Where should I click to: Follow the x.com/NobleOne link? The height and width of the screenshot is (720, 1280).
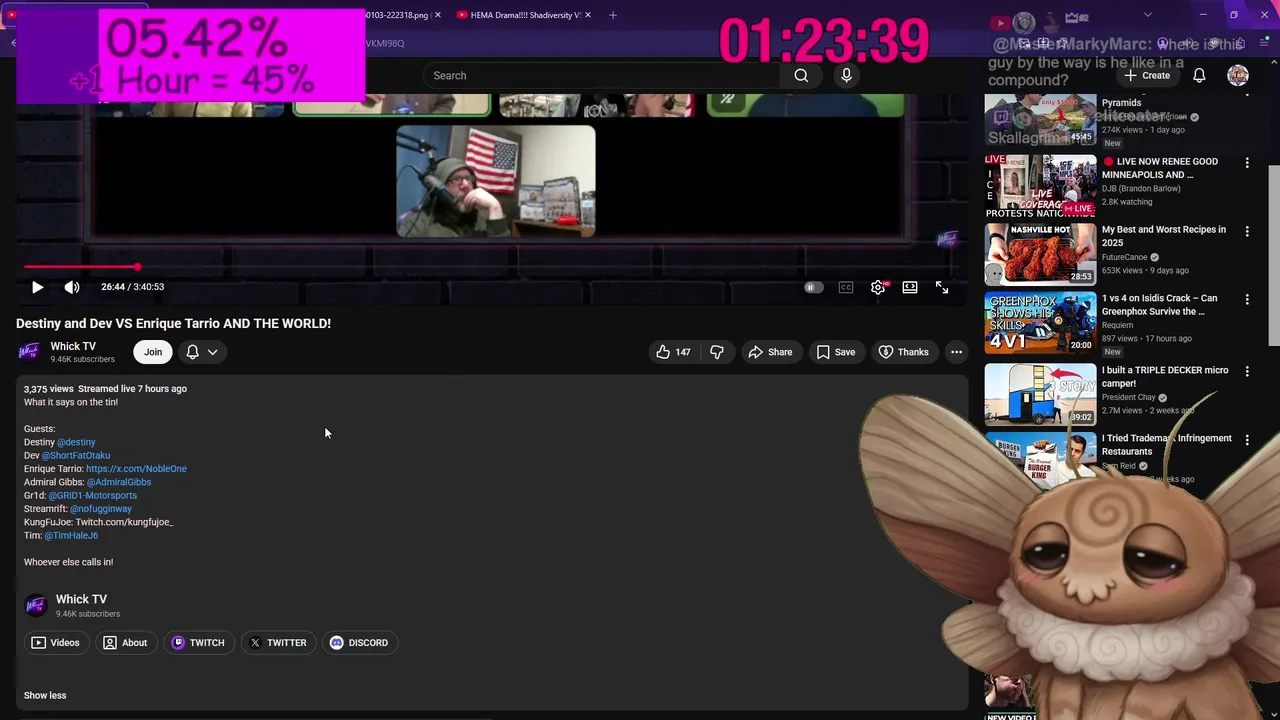(136, 468)
